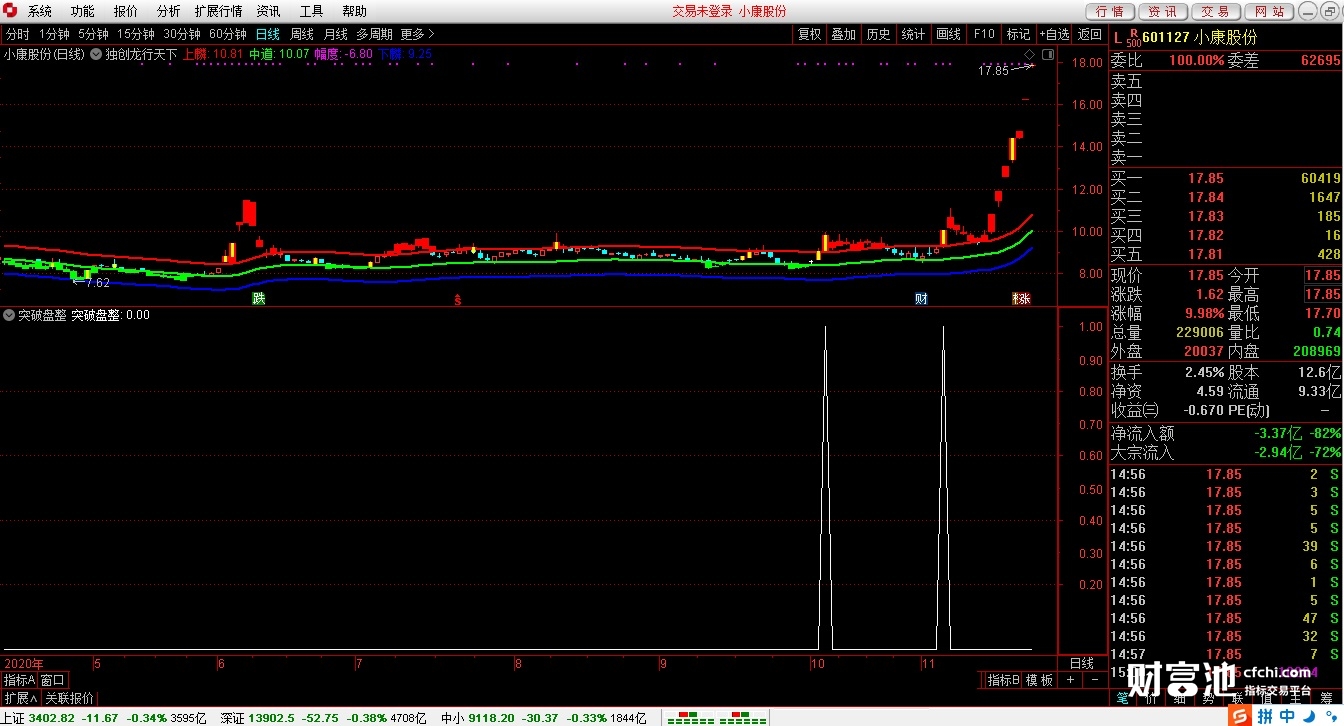Open the 模板 button
This screenshot has width=1344, height=726.
pyautogui.click(x=1040, y=680)
